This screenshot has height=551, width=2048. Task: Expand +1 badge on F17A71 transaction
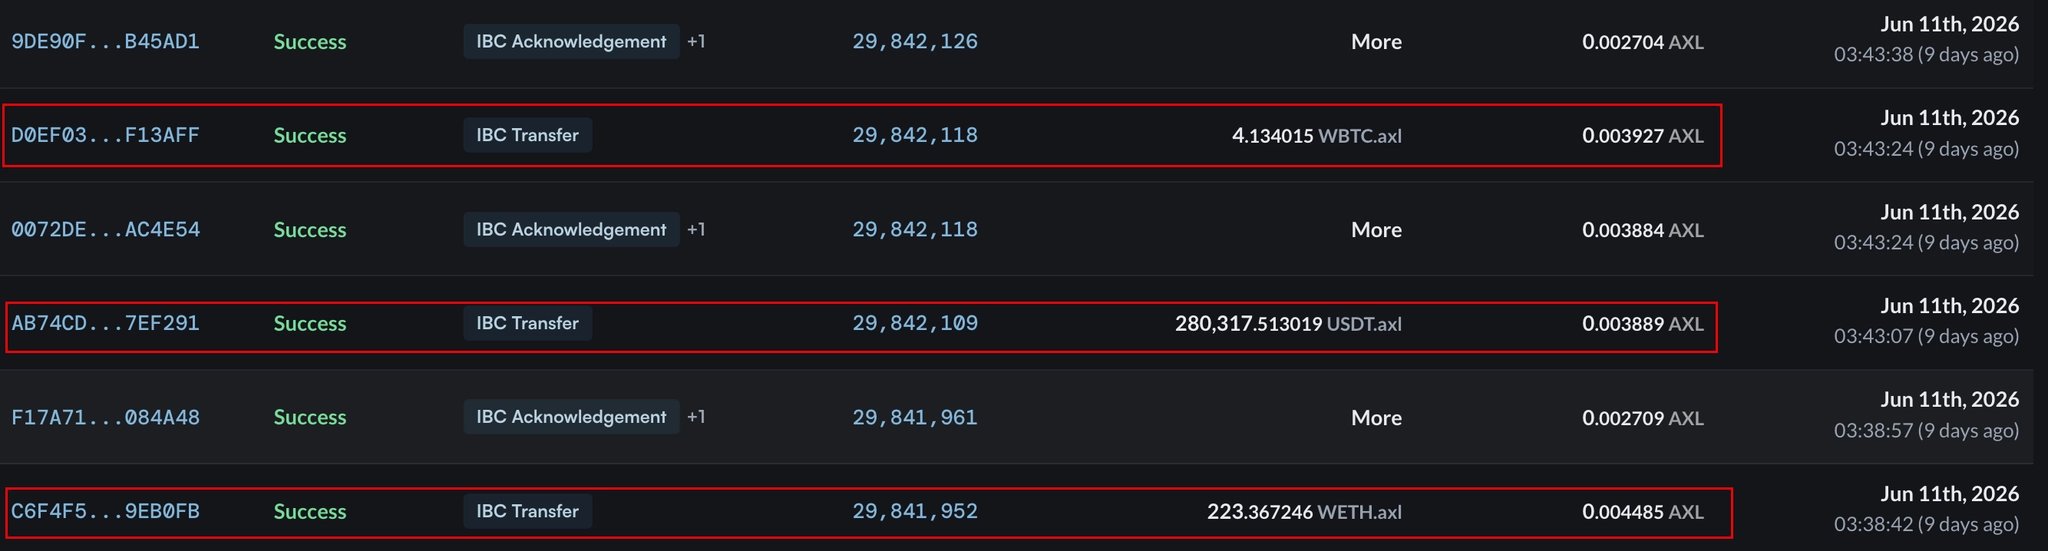[696, 417]
